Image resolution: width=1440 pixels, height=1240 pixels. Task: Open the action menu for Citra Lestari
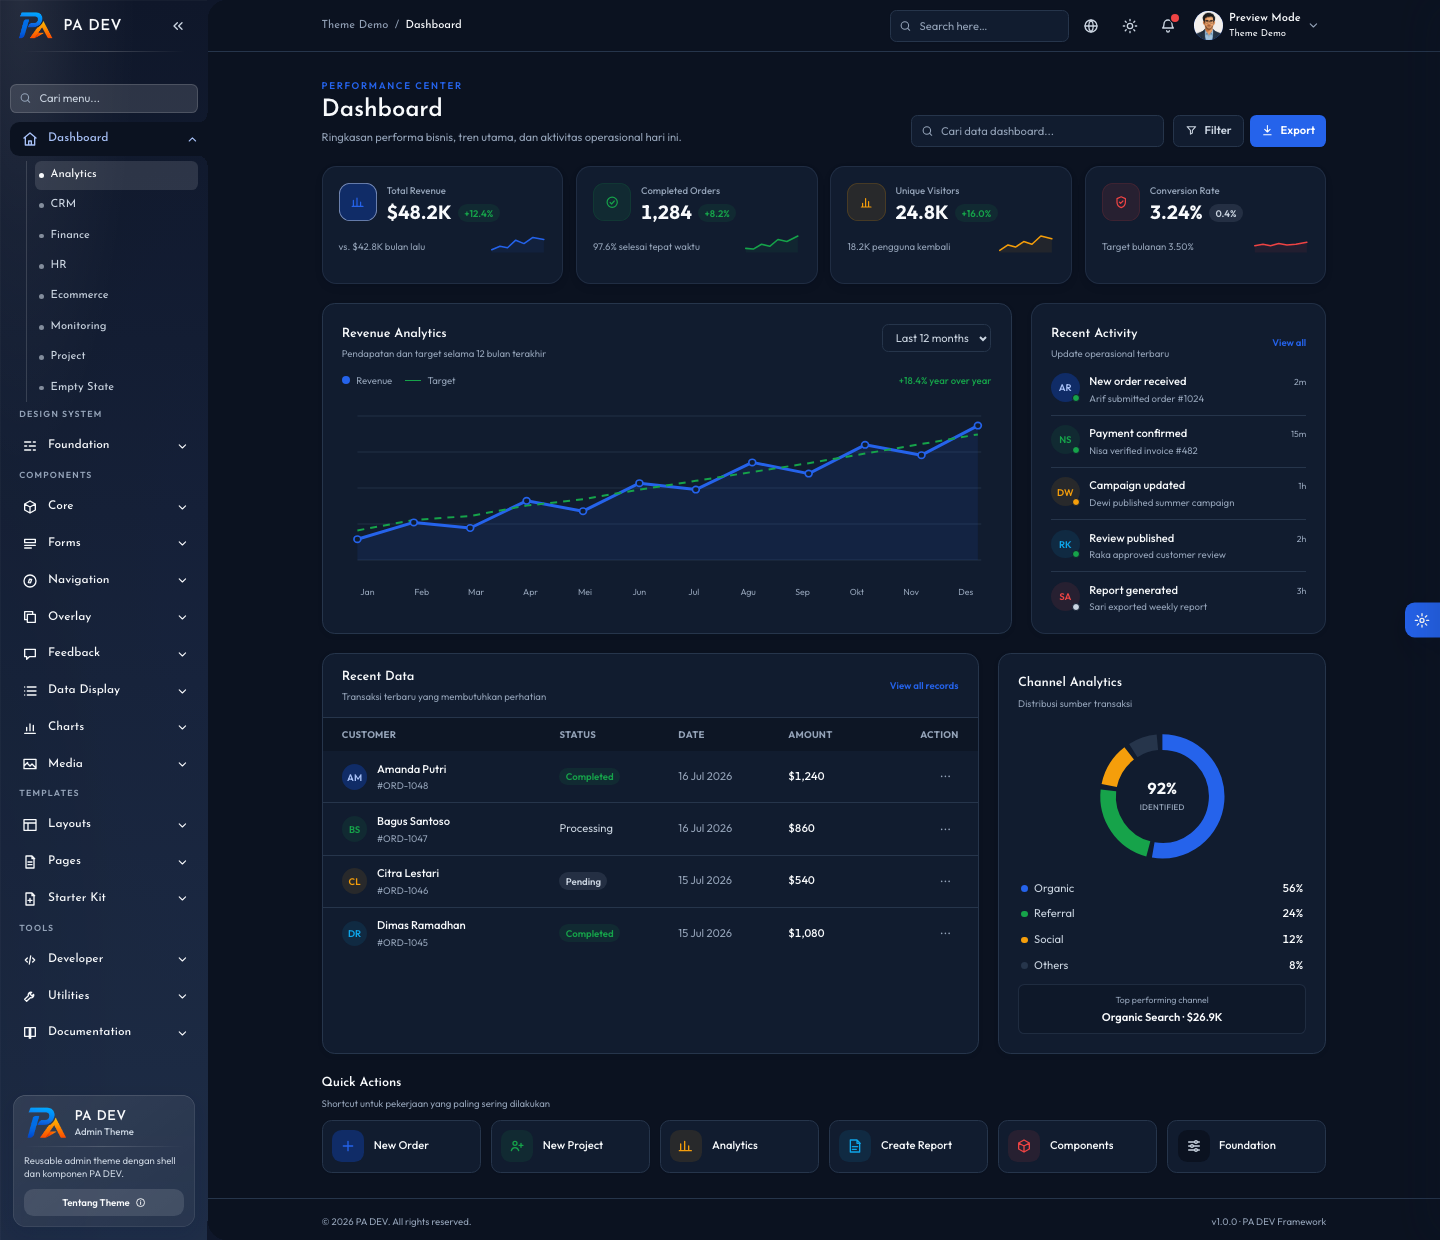945,881
